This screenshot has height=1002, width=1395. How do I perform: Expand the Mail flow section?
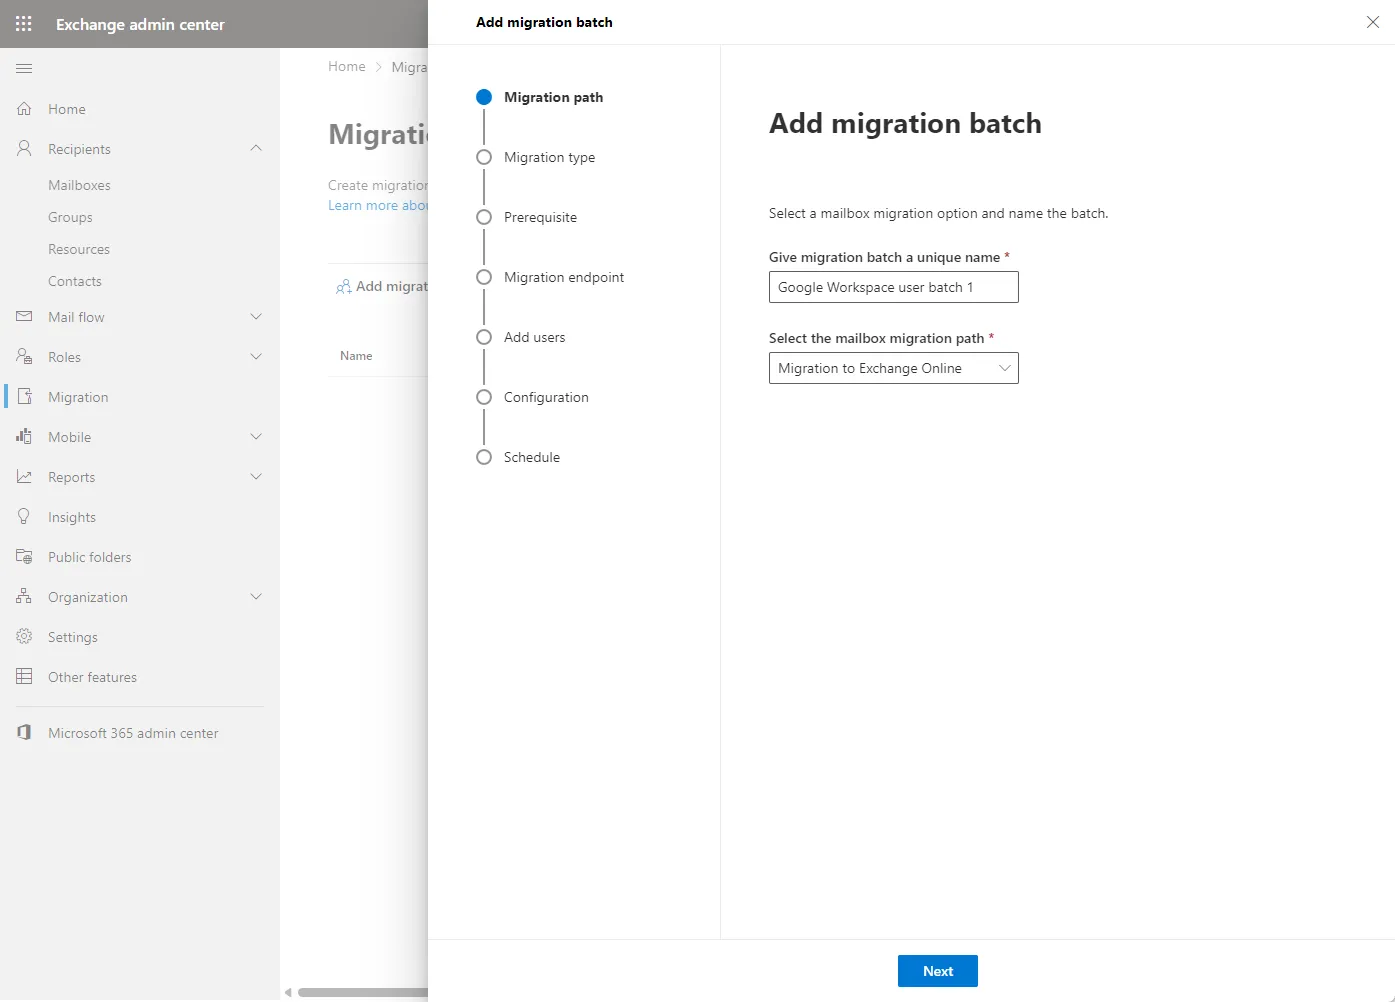[x=257, y=316]
